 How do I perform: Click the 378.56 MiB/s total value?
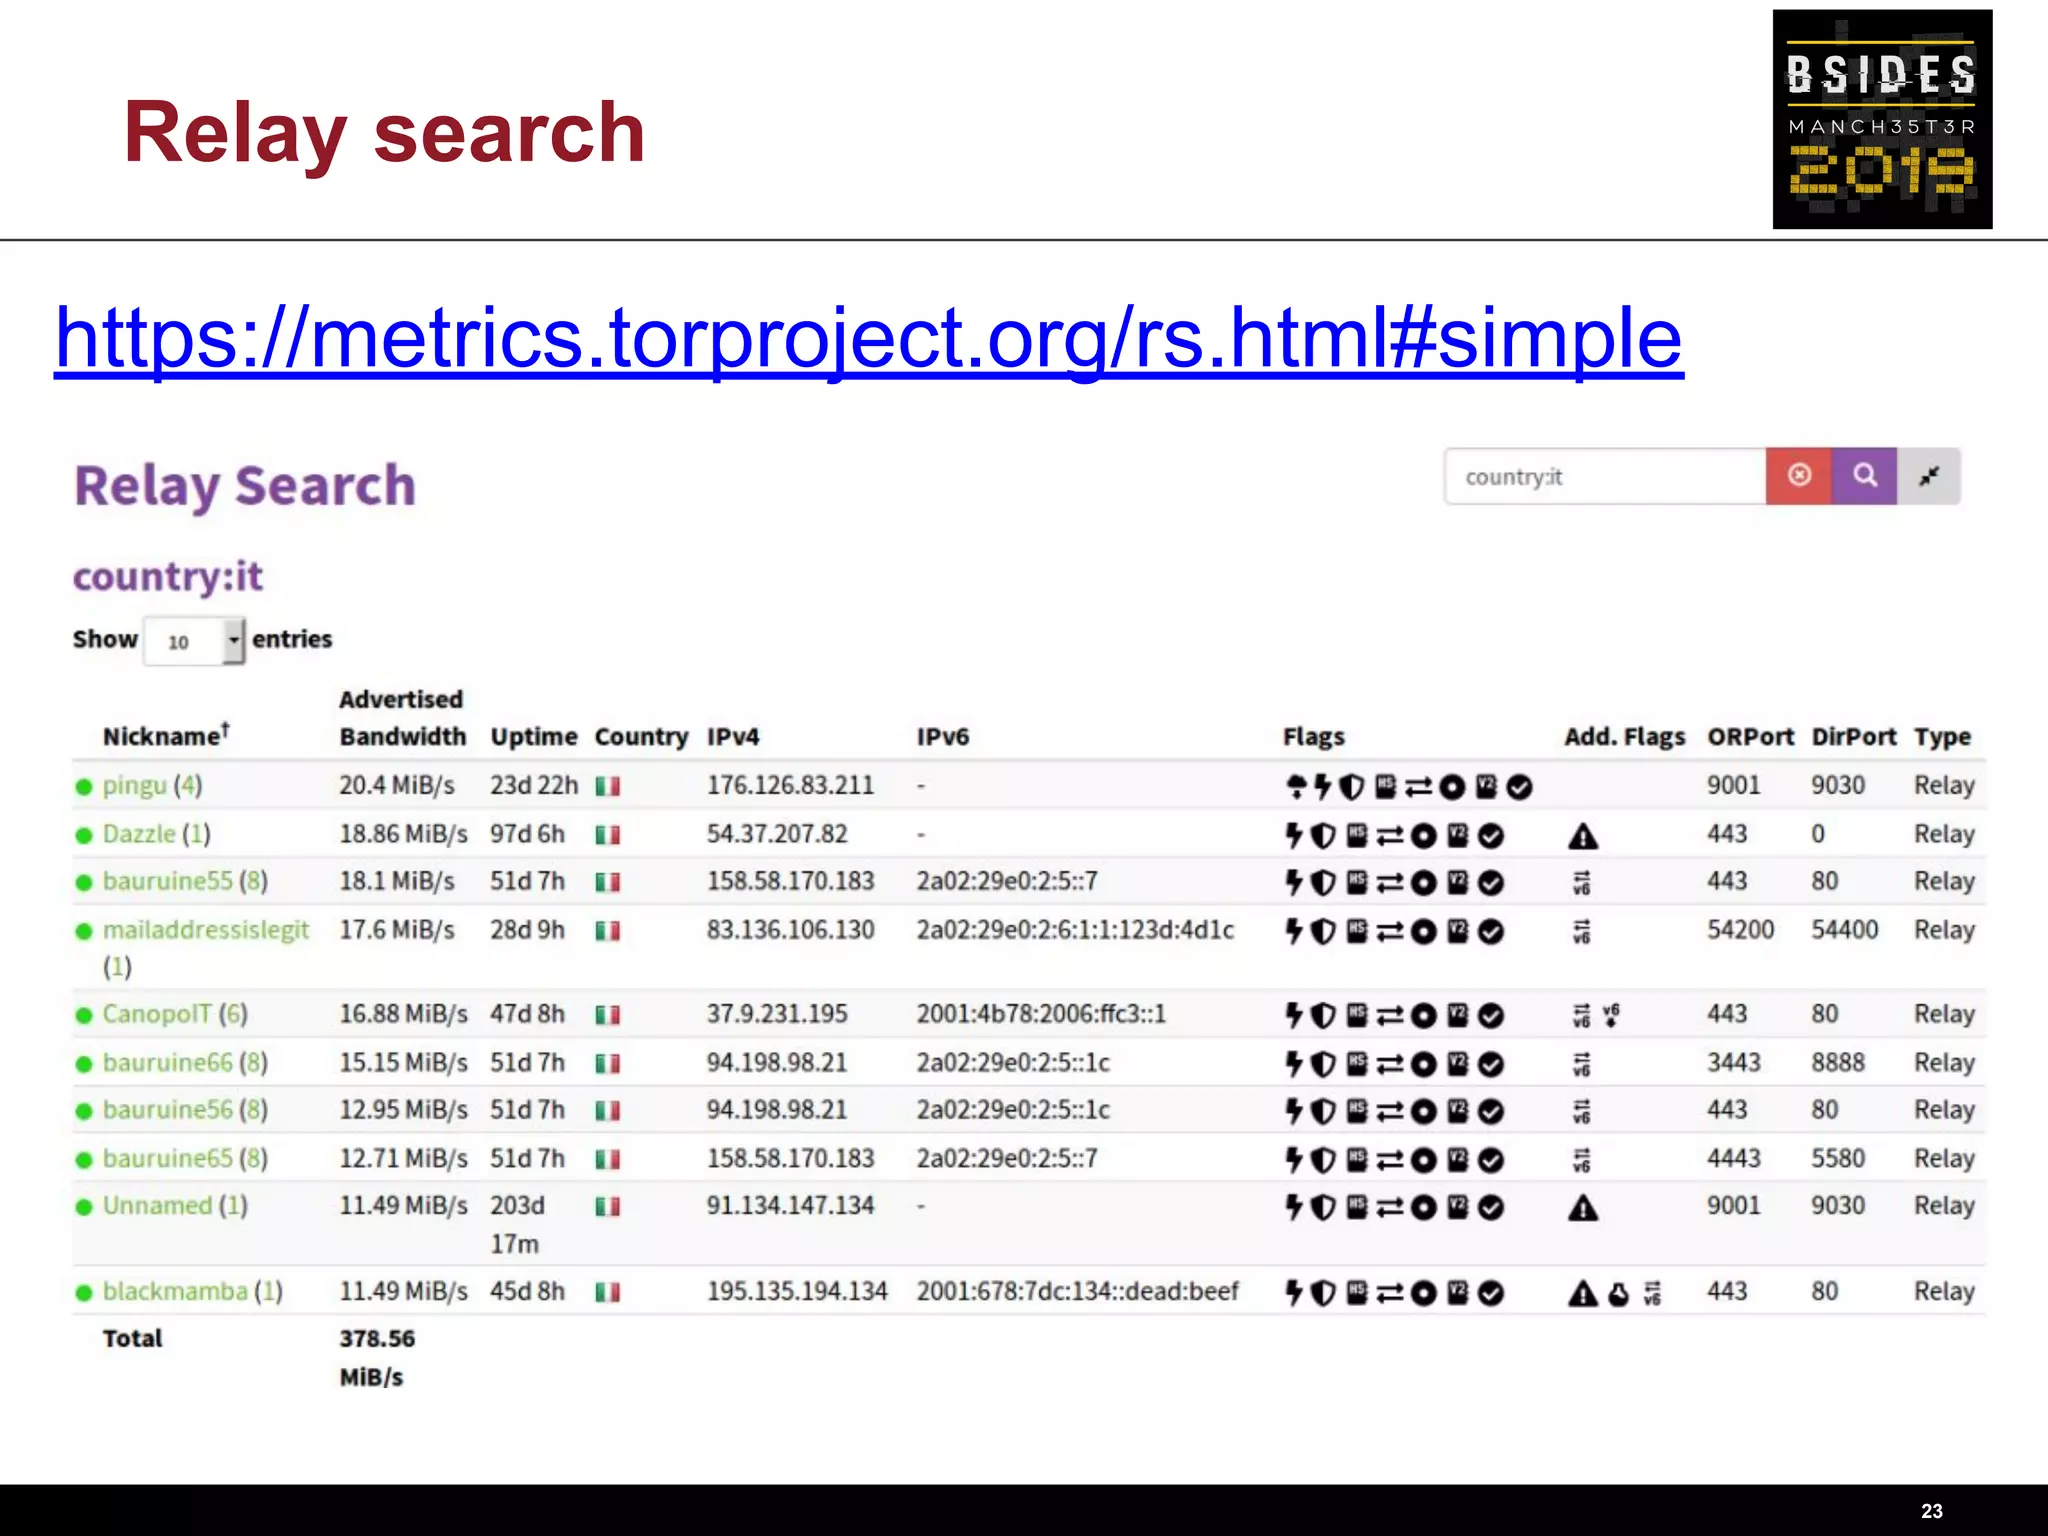(377, 1357)
